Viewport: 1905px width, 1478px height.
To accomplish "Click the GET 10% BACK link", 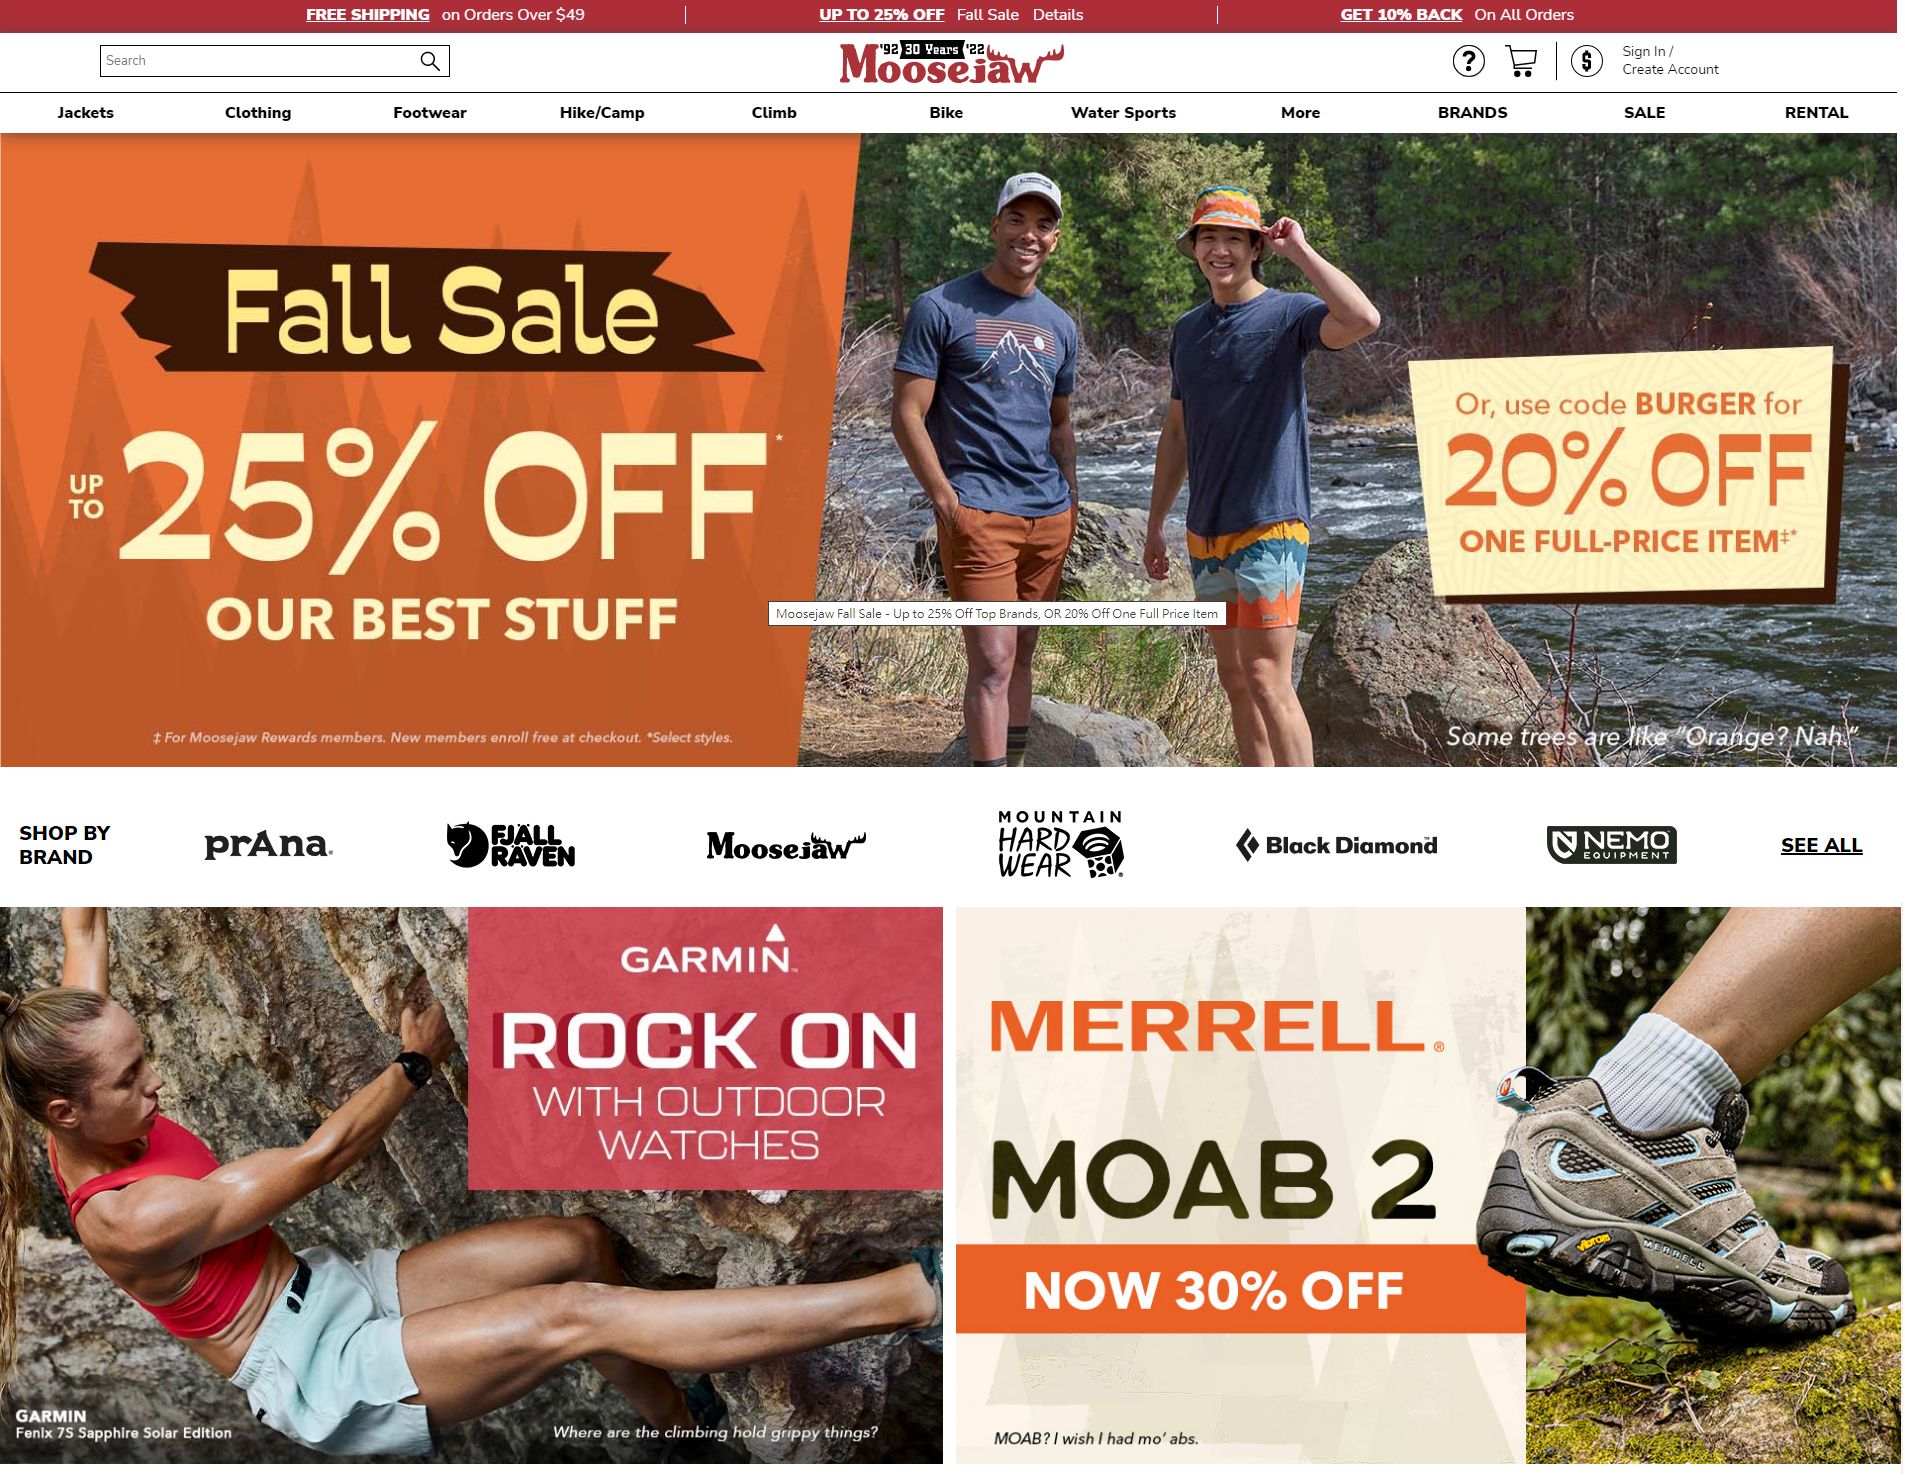I will pos(1401,15).
